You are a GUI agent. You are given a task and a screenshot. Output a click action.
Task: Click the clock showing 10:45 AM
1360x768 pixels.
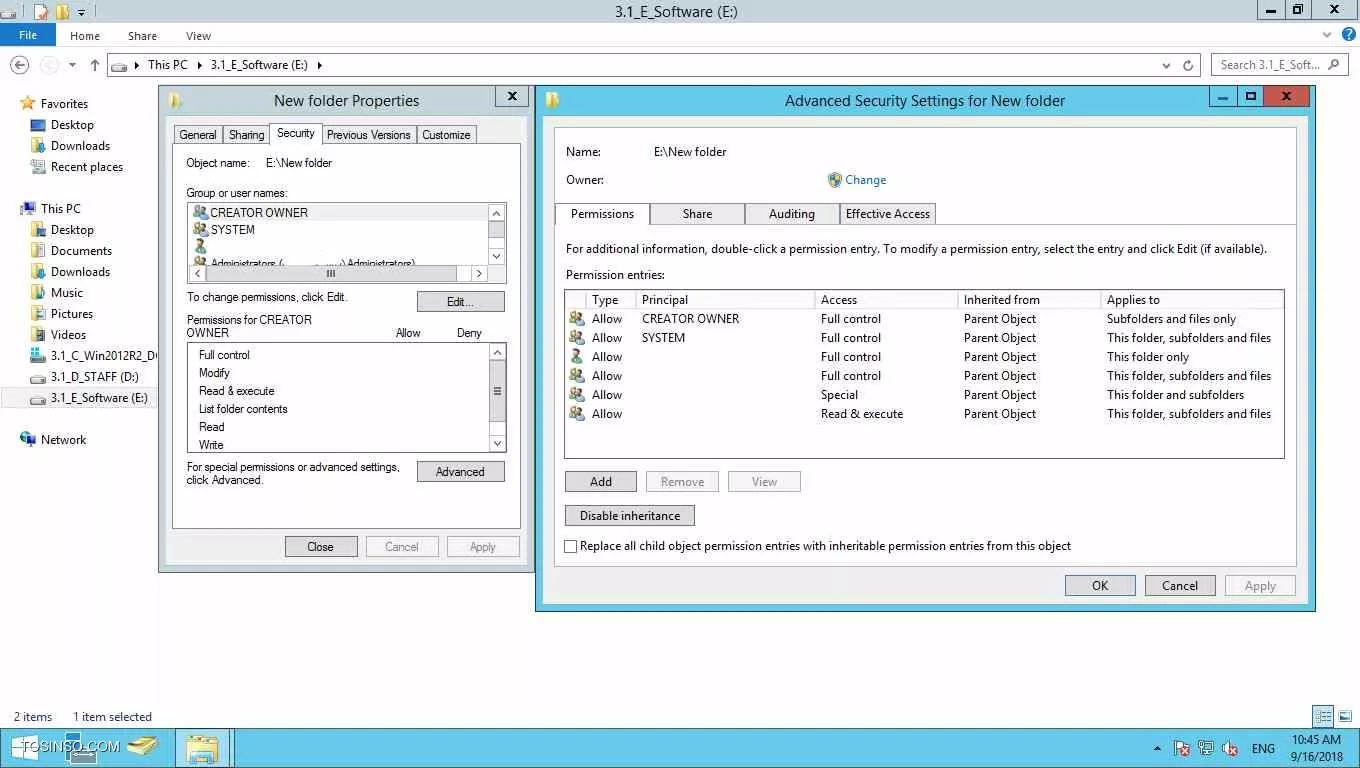1316,740
